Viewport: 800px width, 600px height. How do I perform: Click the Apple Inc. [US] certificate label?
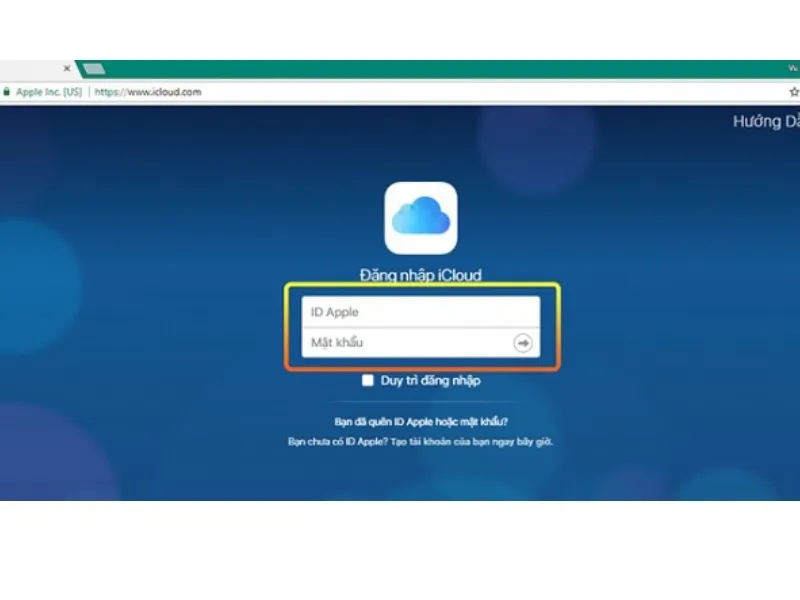49,92
